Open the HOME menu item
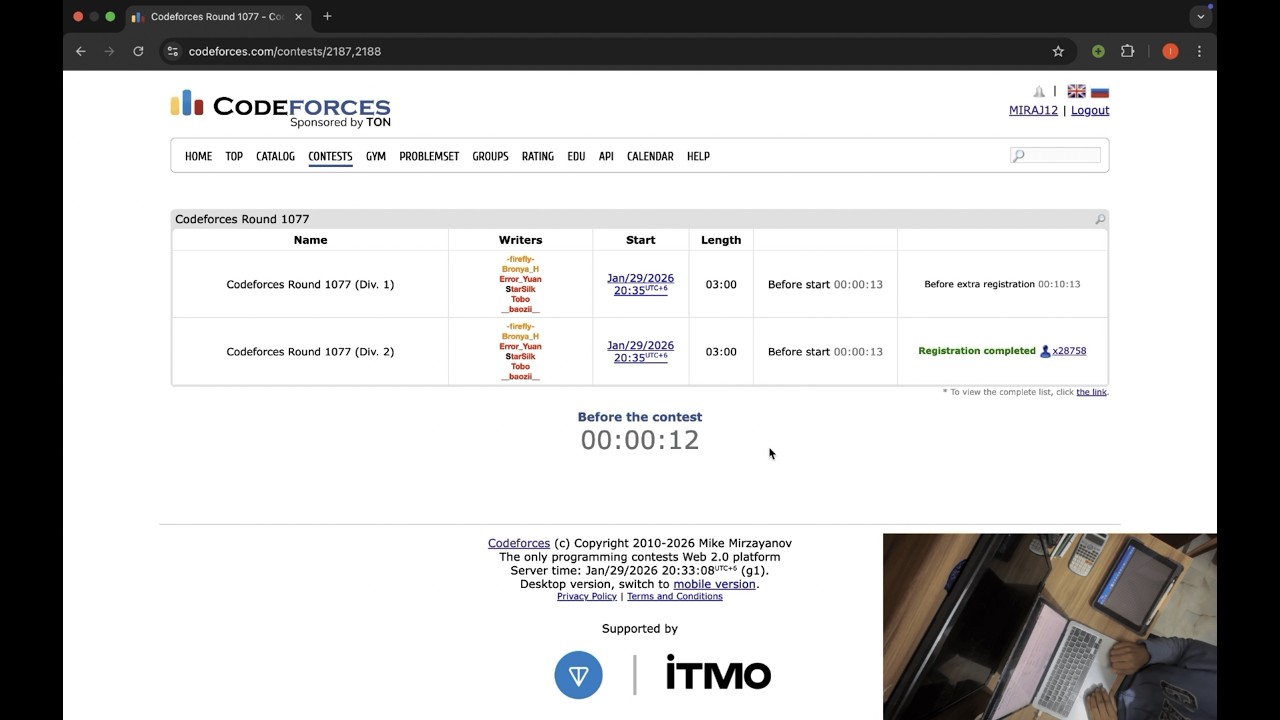 pos(198,156)
